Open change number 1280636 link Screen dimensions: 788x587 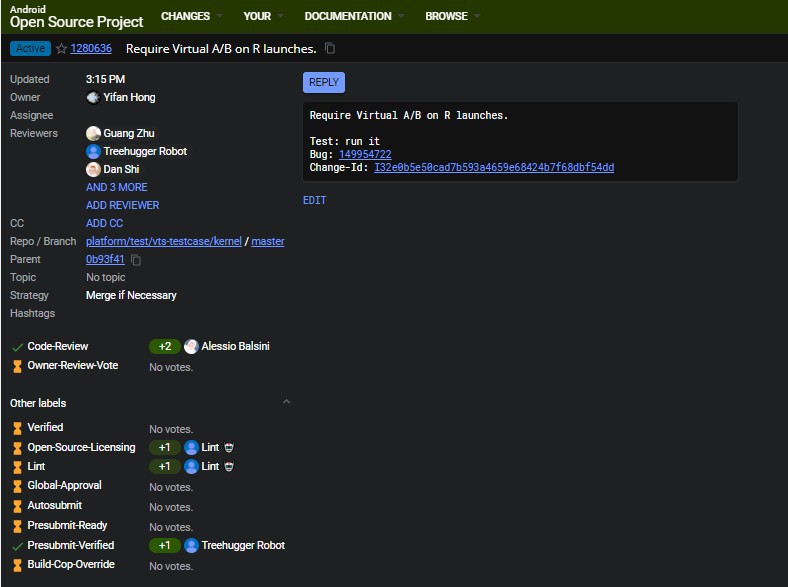coord(91,48)
